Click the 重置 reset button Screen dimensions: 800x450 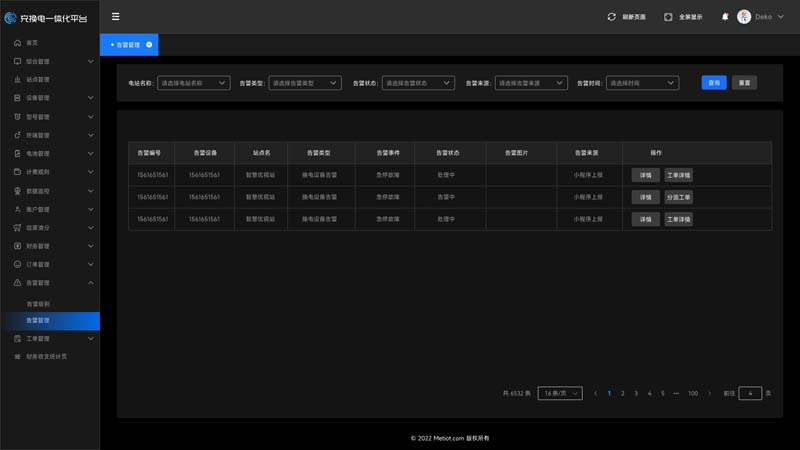pyautogui.click(x=743, y=83)
